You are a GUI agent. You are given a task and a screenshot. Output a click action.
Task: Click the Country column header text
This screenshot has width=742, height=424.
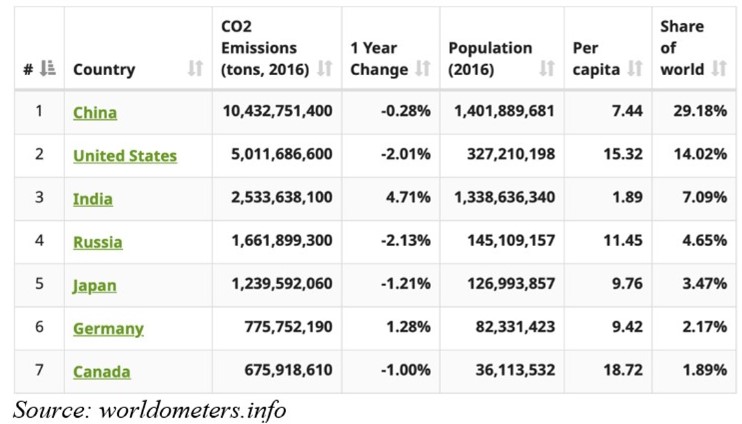coord(104,70)
